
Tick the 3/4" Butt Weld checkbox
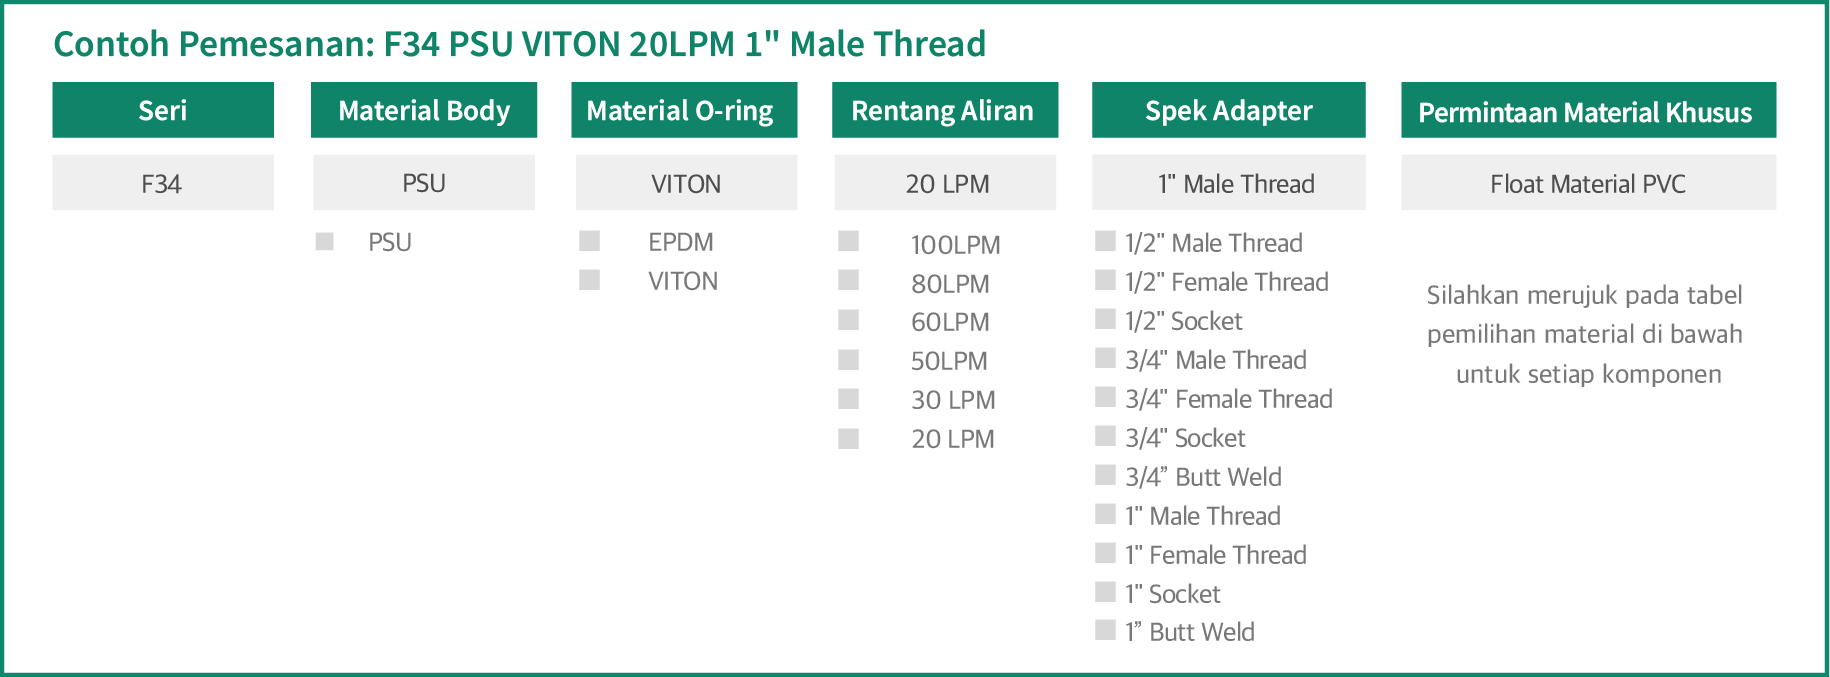coord(1105,475)
